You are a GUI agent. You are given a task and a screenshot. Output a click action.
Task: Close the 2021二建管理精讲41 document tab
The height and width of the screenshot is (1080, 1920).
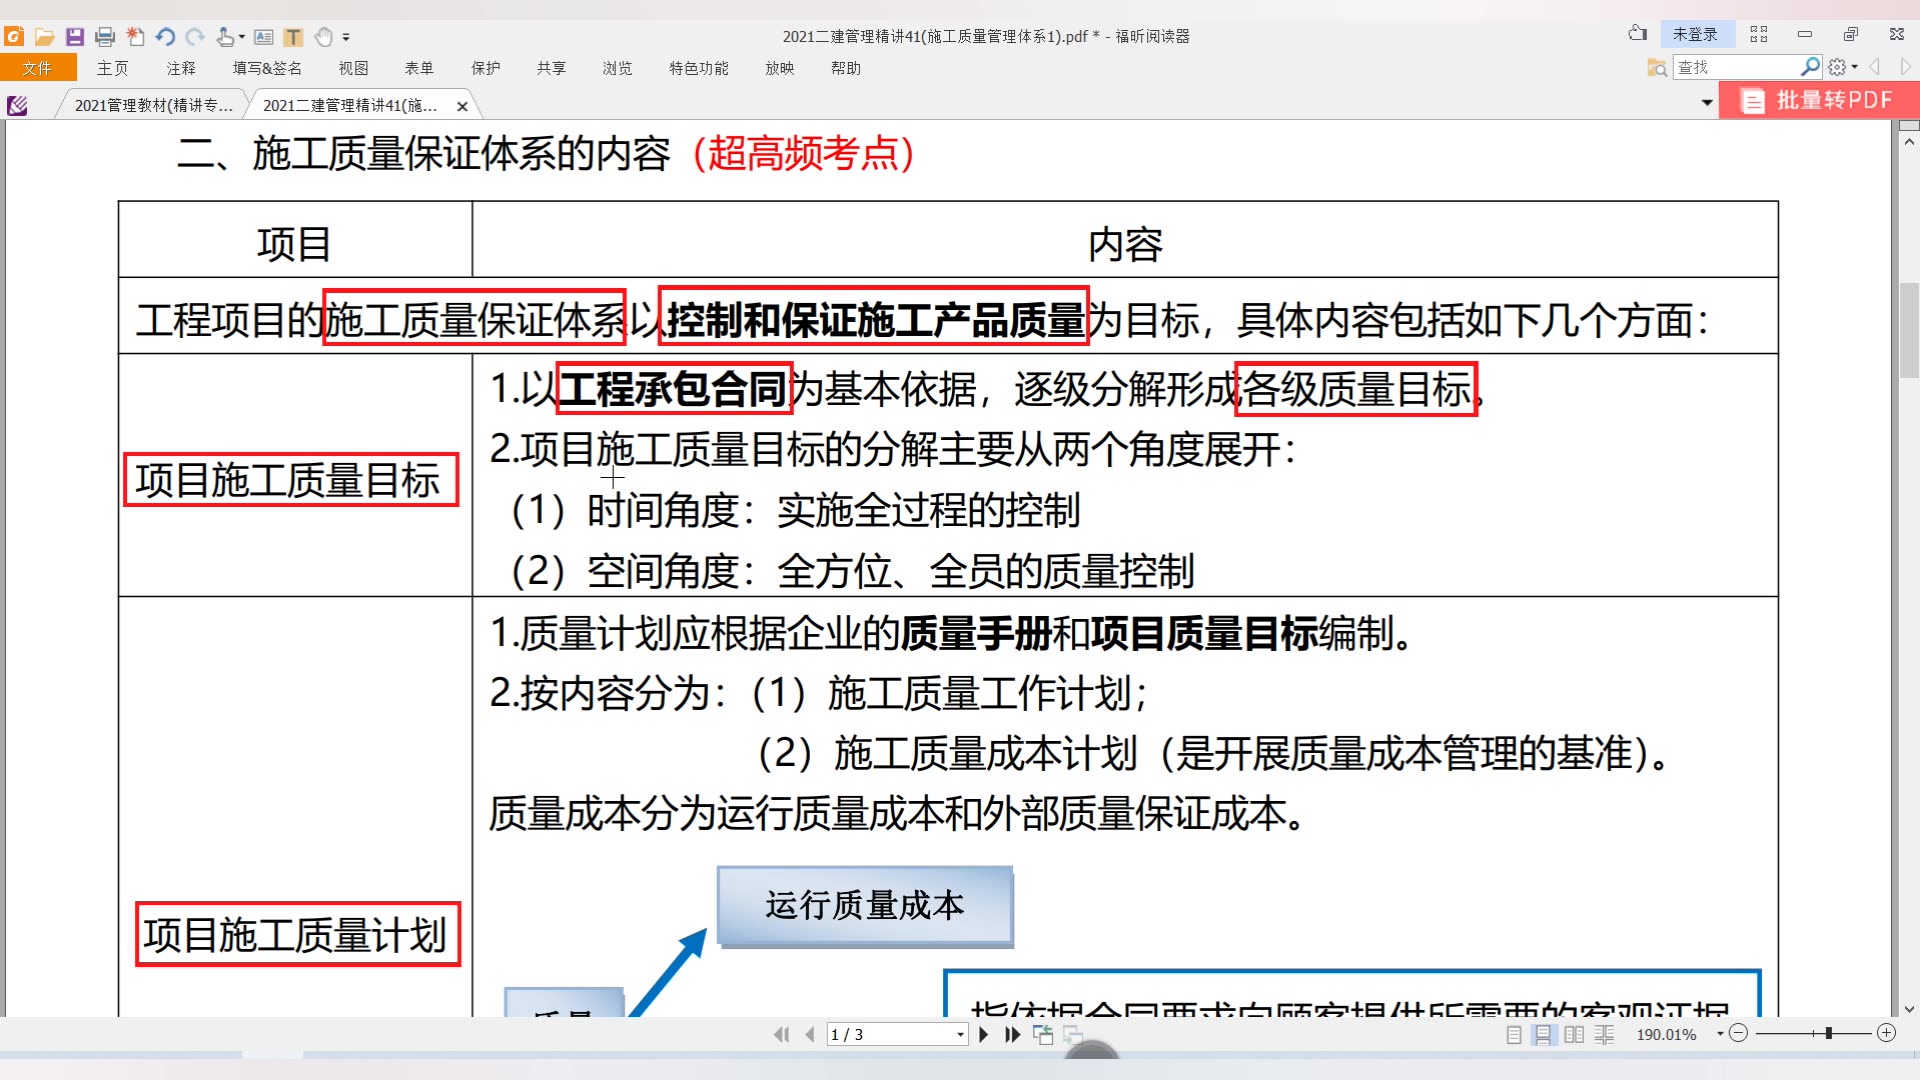(x=462, y=106)
